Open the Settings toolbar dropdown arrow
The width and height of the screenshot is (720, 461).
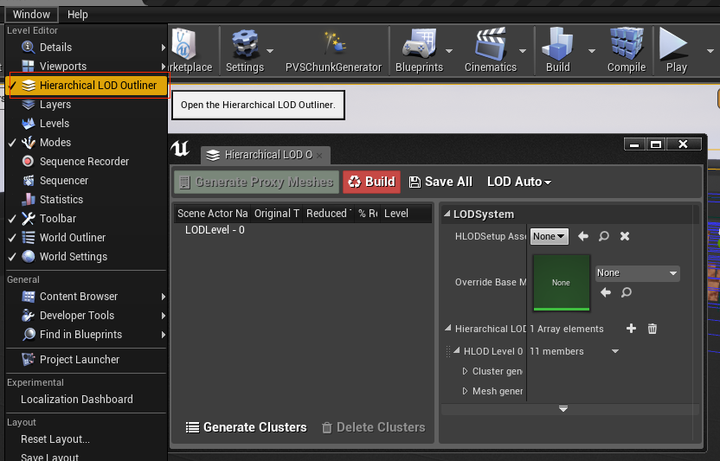(270, 51)
